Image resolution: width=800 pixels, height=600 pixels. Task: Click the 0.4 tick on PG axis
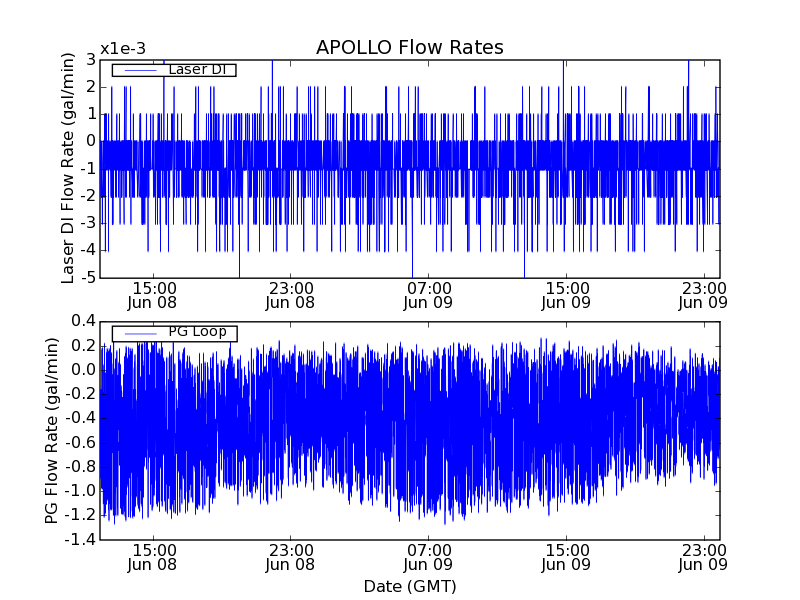click(83, 321)
